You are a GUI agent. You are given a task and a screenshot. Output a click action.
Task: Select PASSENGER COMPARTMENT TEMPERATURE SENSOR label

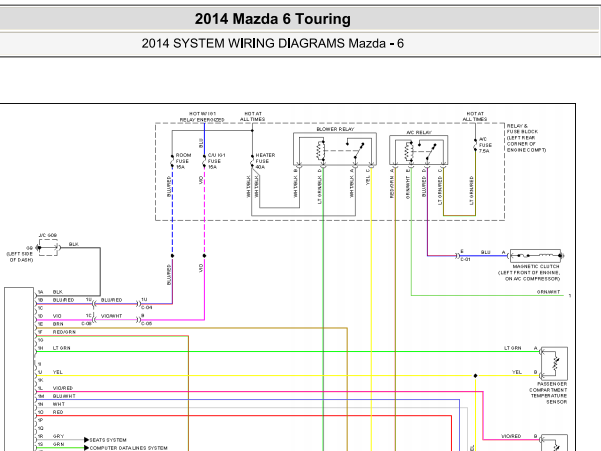point(548,393)
